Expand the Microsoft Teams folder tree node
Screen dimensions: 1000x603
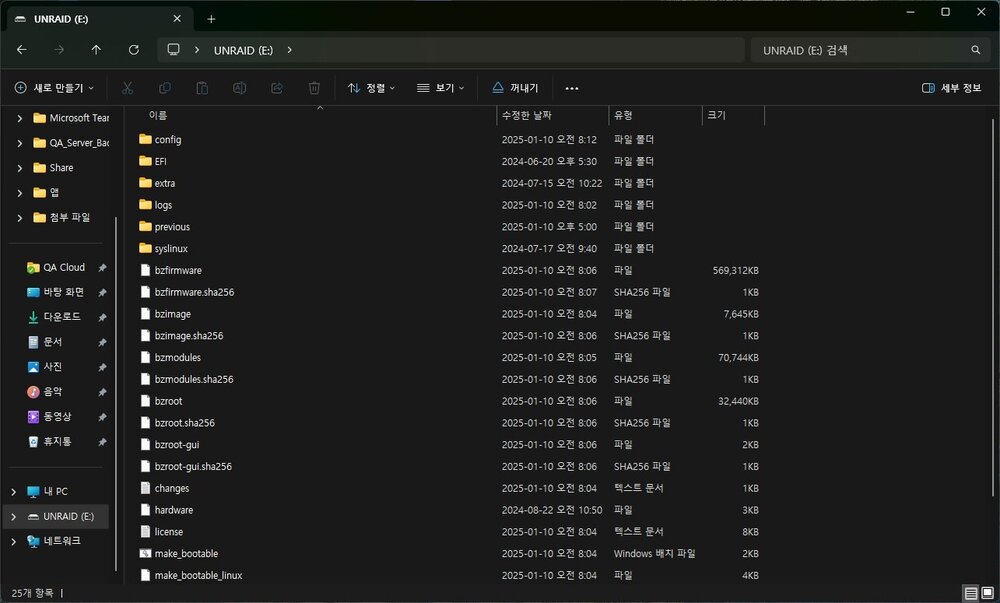point(20,119)
